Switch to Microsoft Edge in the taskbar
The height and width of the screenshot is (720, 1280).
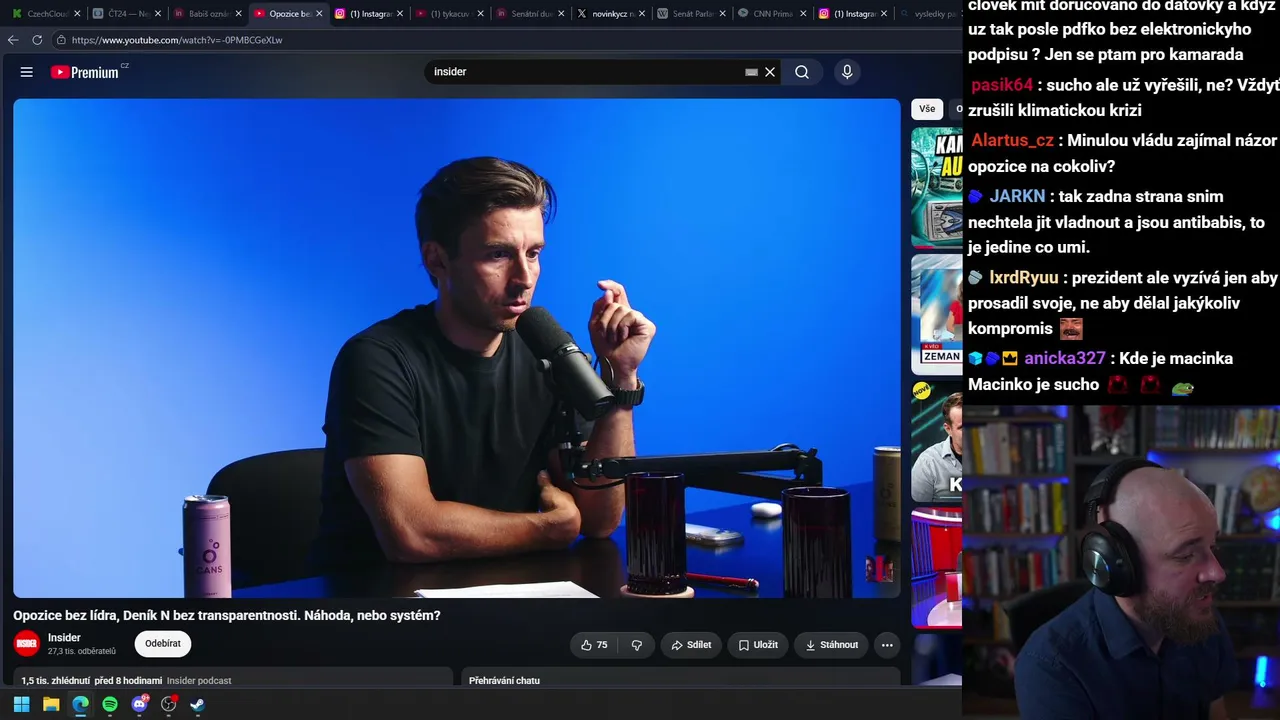click(80, 704)
